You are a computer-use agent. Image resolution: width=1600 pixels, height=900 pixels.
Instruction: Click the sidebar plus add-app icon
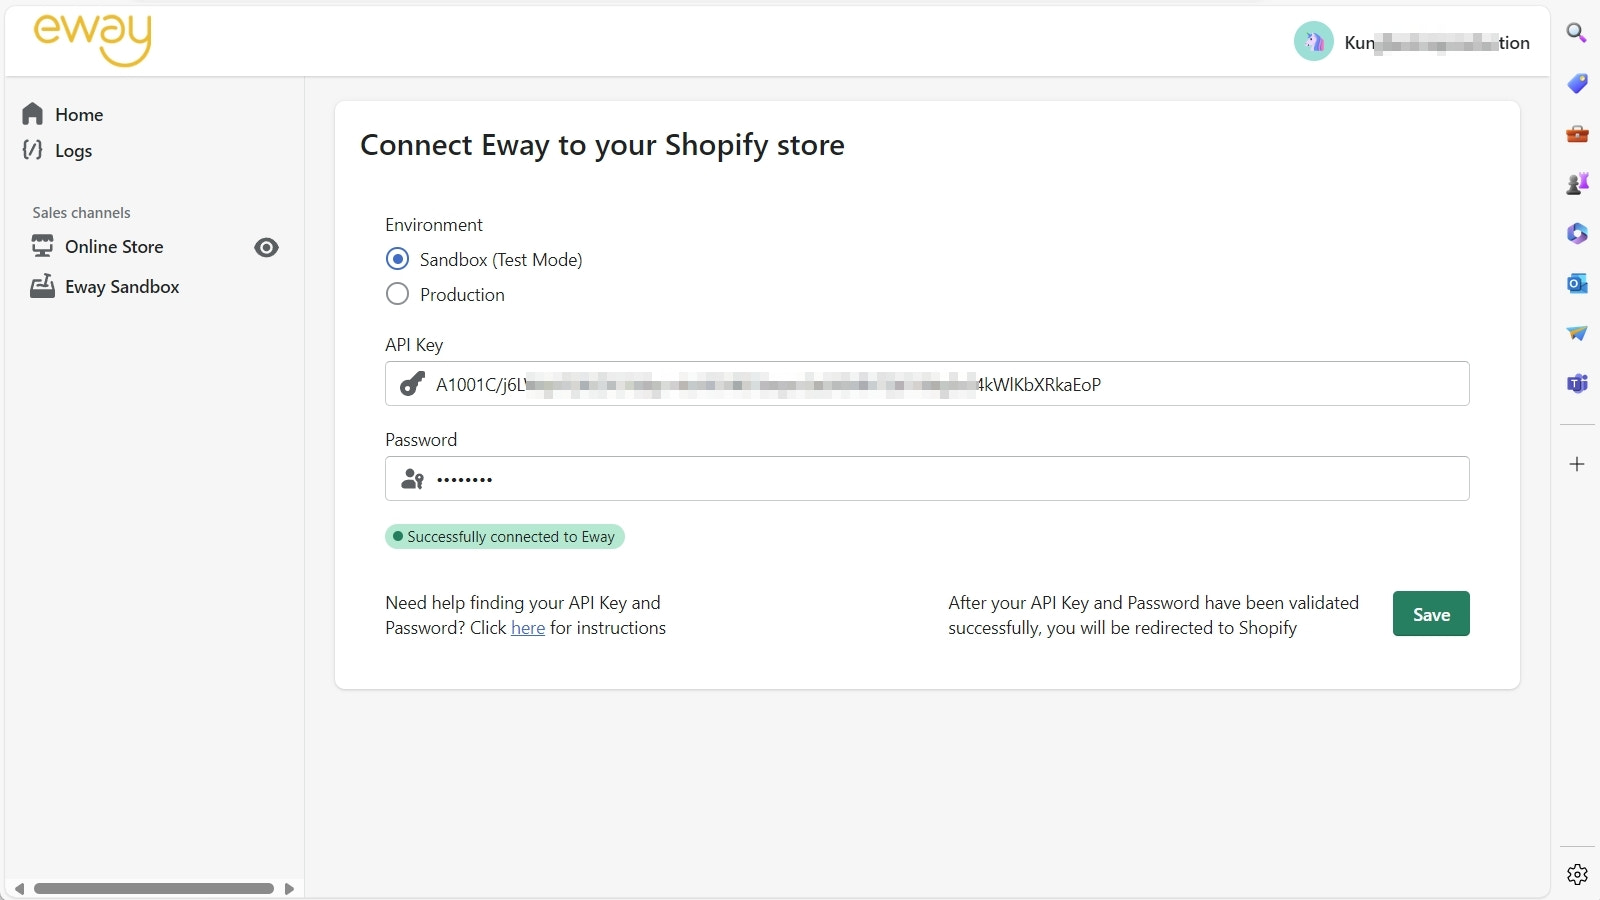(x=1577, y=464)
